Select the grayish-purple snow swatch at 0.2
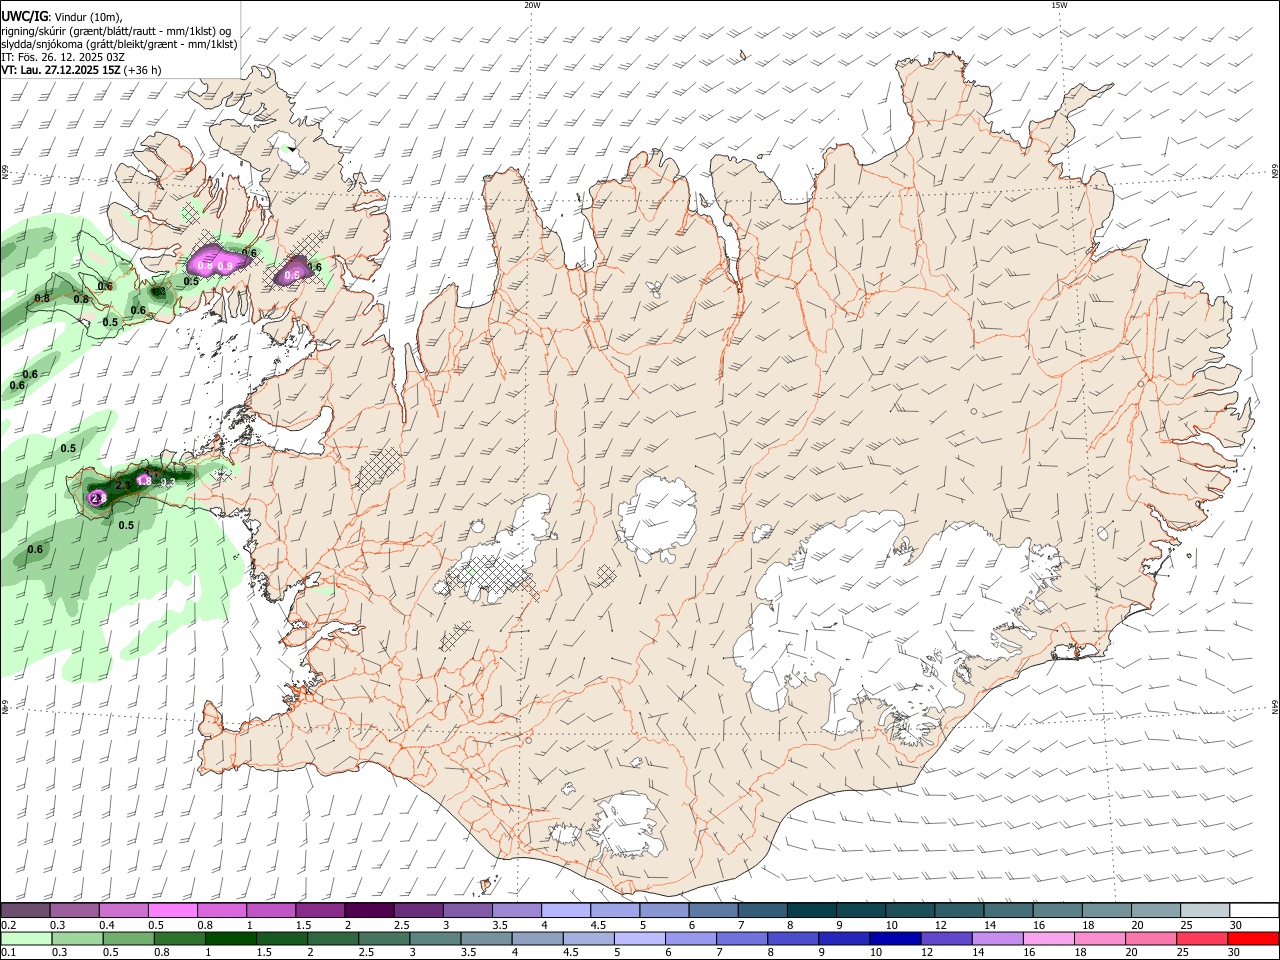This screenshot has height=960, width=1280. coord(25,910)
